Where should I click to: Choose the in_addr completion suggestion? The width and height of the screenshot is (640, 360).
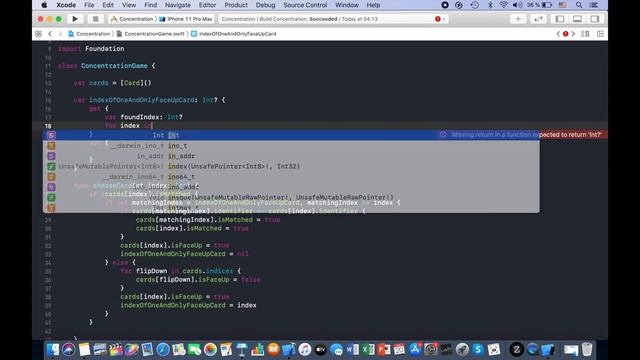tap(291, 156)
